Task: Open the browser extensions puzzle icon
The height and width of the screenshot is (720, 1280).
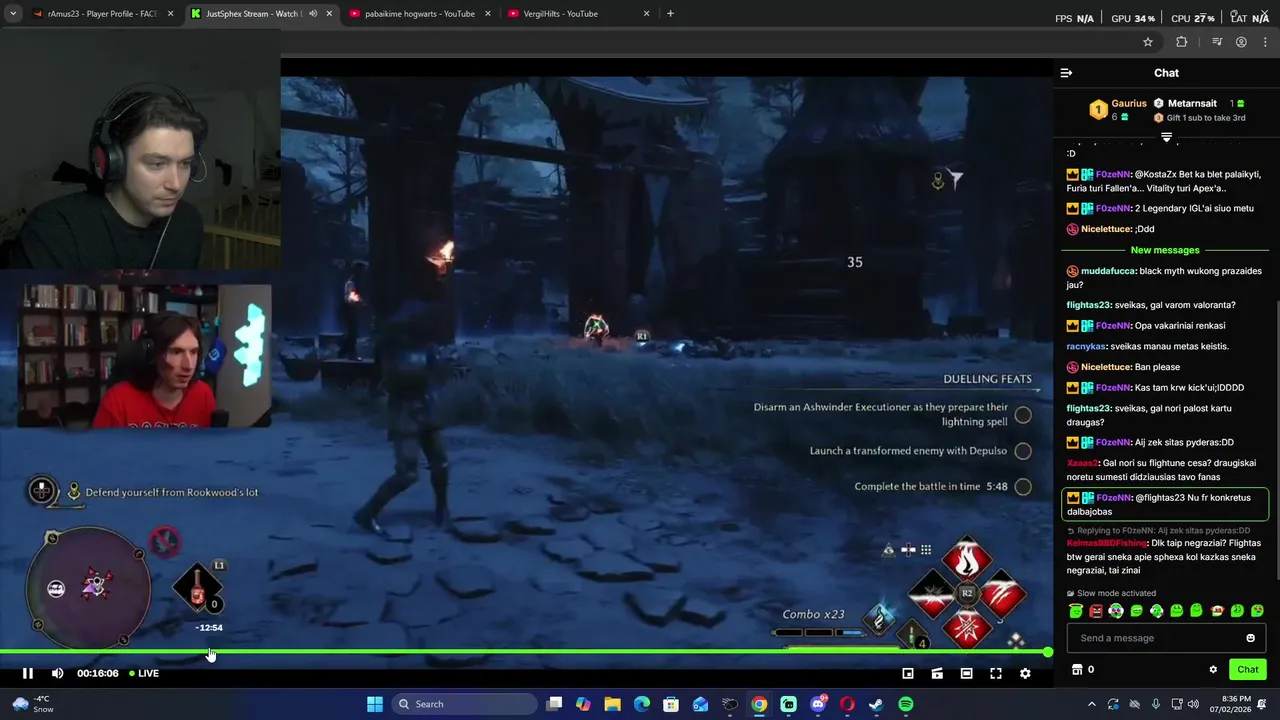Action: coord(1182,42)
